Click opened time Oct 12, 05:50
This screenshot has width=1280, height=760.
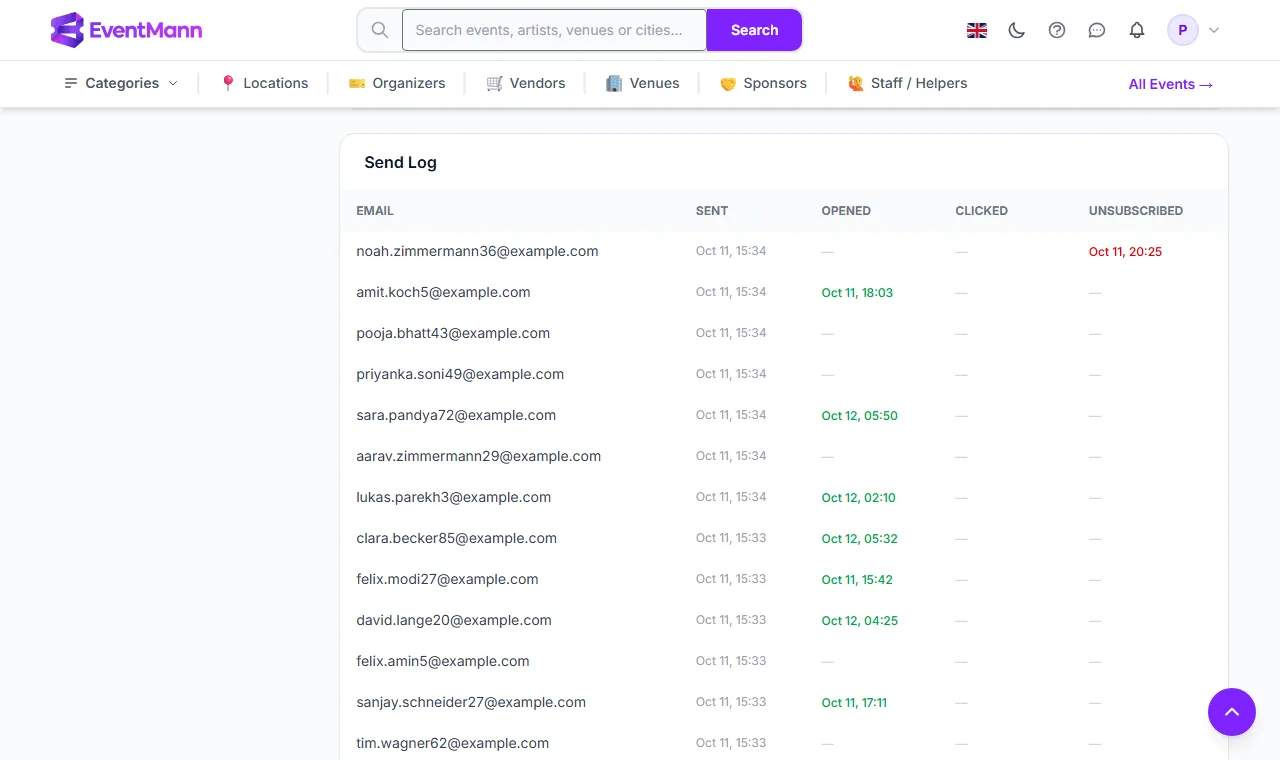[860, 416]
